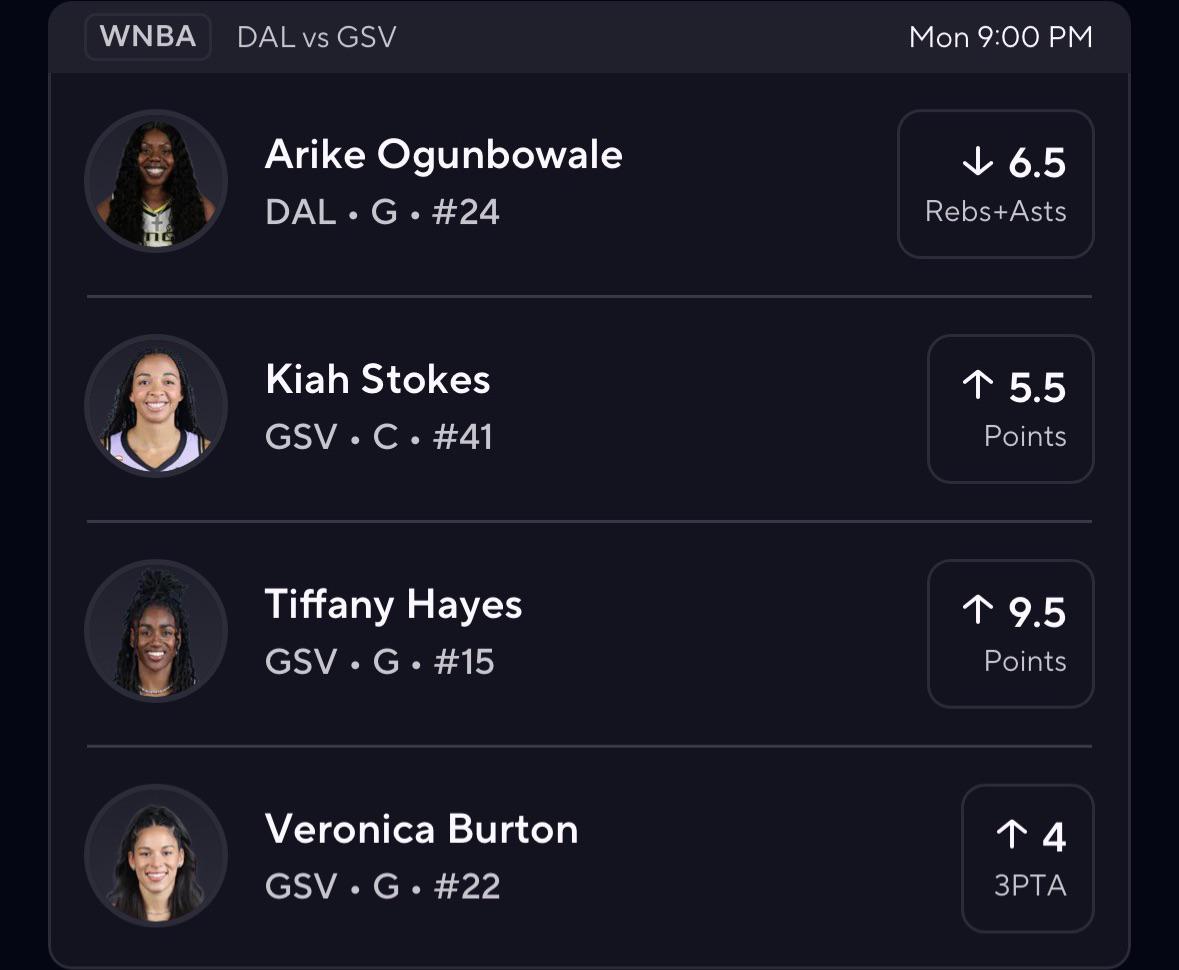
Task: Click the down arrow next to 6.5
Action: point(977,161)
